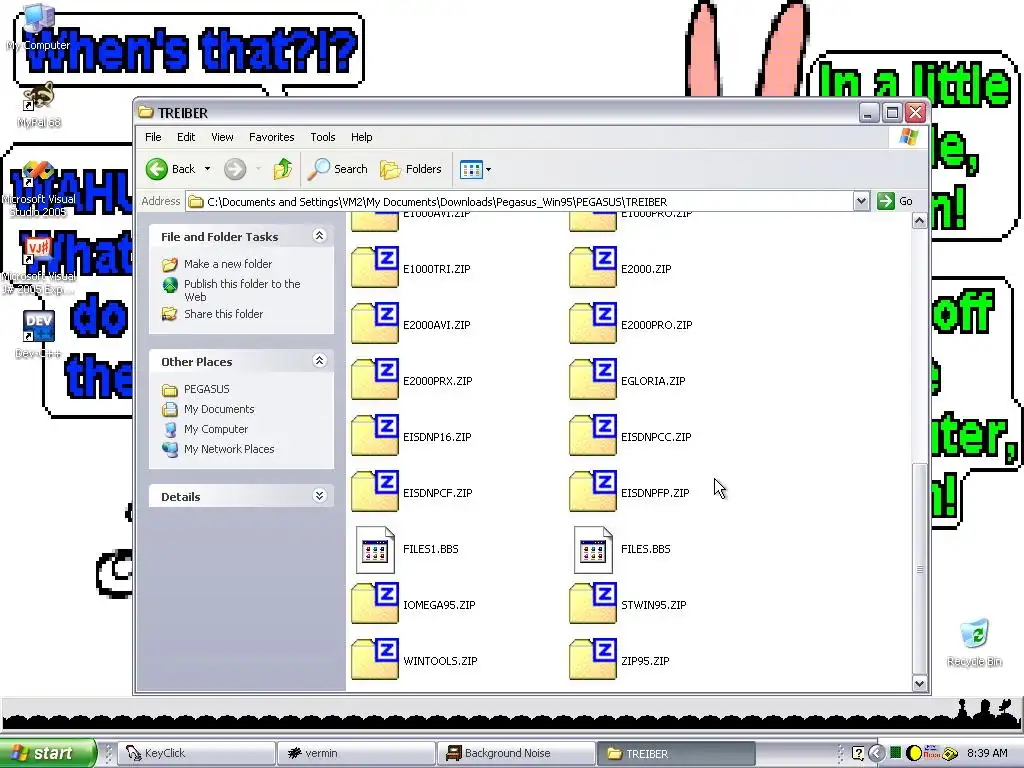Viewport: 1024px width, 768px height.
Task: Click the scrollbar down arrow
Action: pos(920,684)
